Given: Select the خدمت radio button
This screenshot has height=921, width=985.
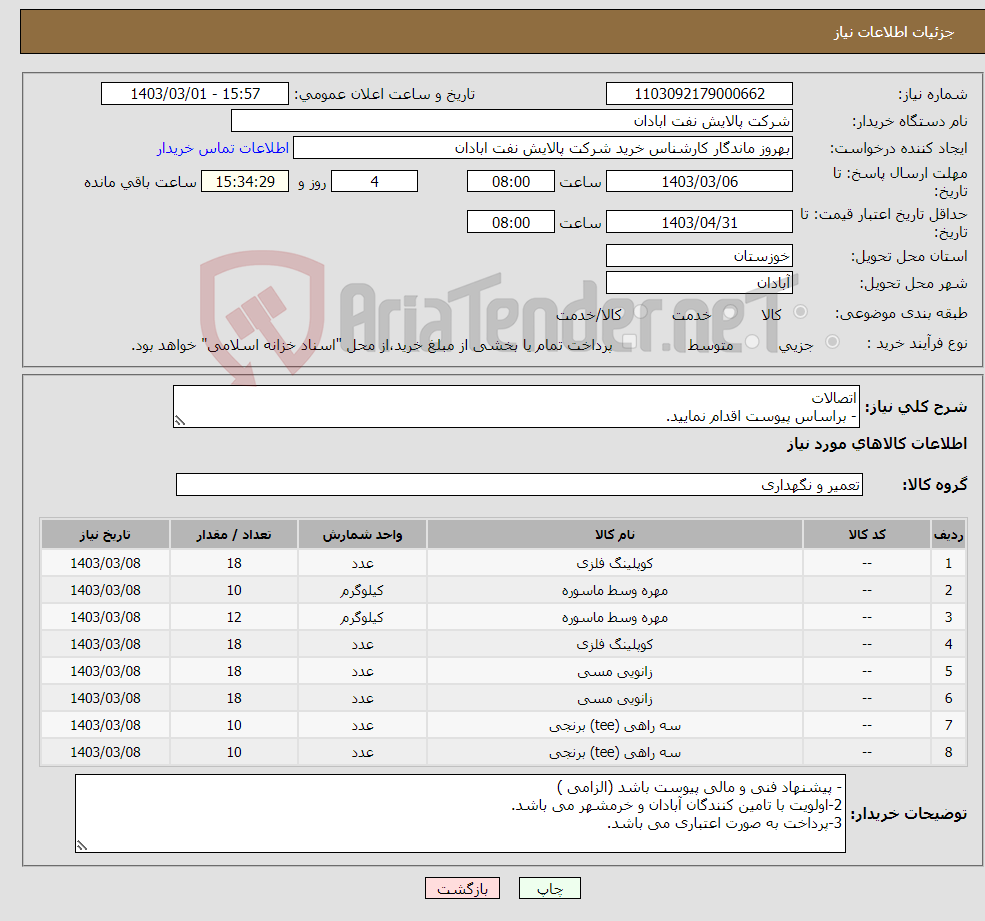Looking at the screenshot, I should pyautogui.click(x=729, y=312).
